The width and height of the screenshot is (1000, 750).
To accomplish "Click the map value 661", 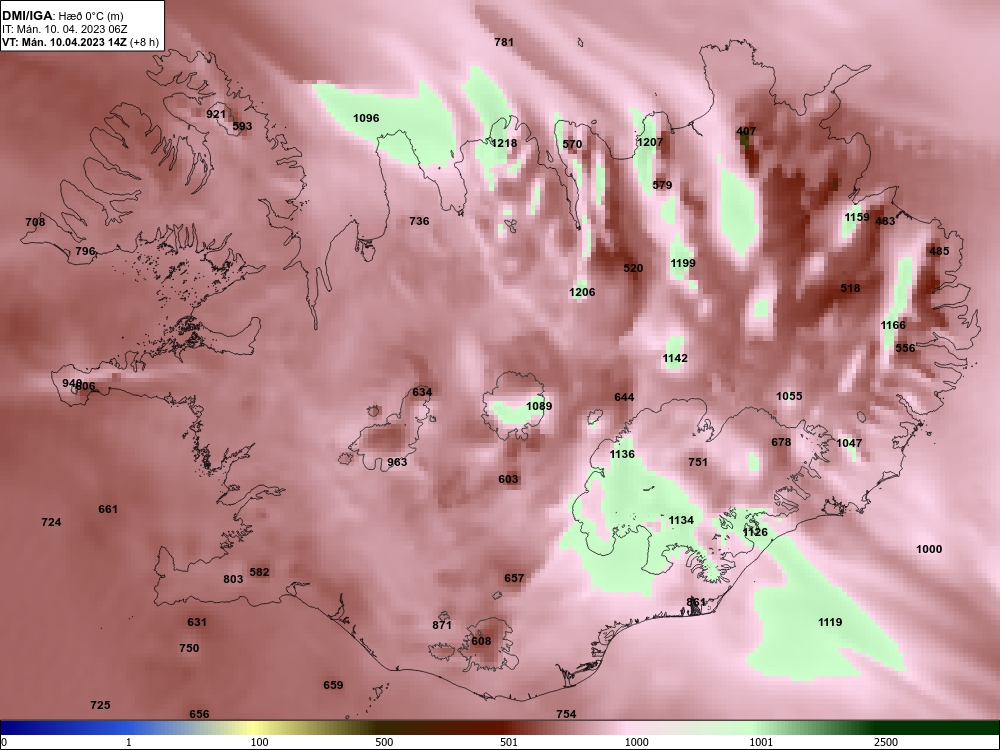I will (x=108, y=510).
